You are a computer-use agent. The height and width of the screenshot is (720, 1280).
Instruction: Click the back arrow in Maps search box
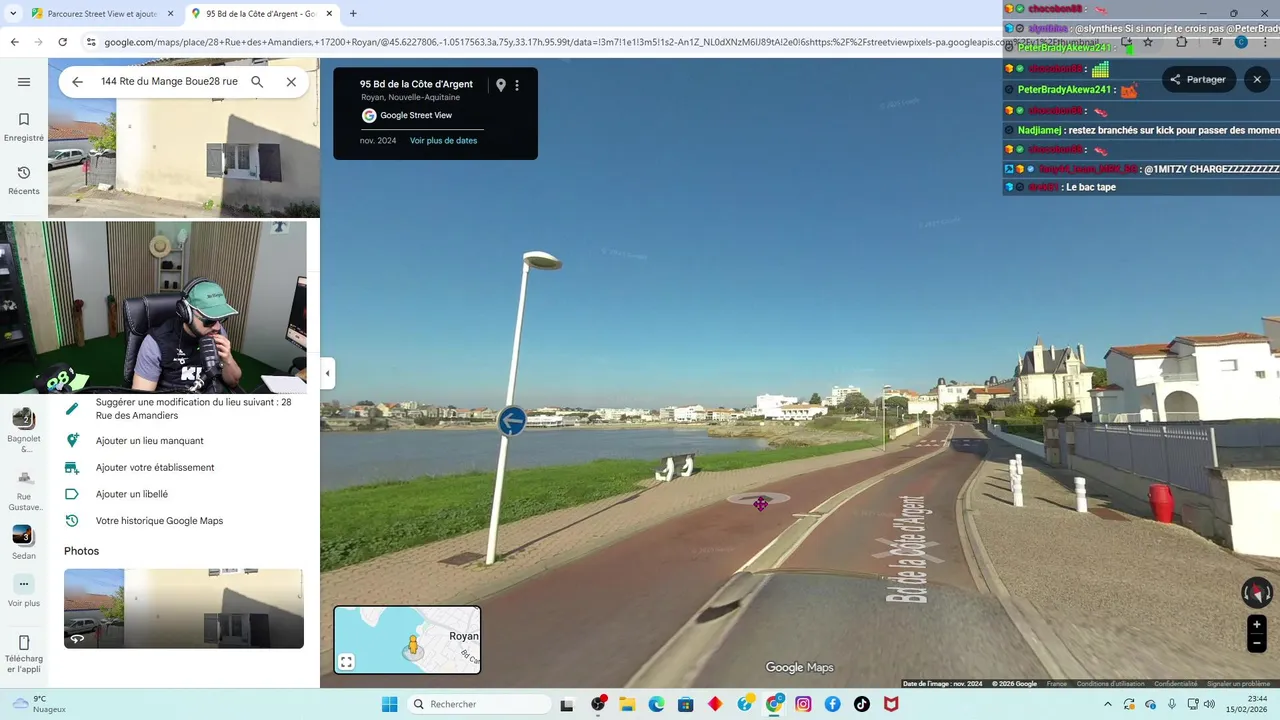[77, 82]
